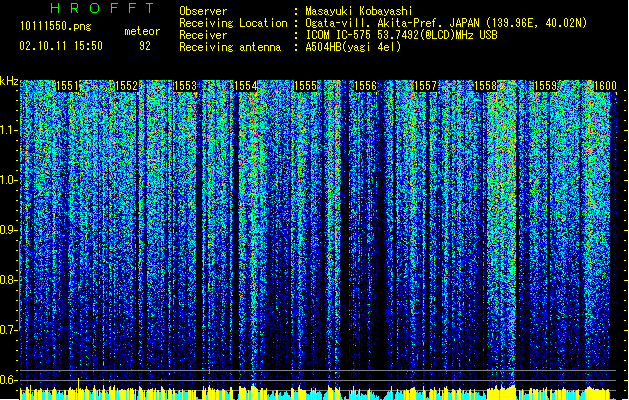Image resolution: width=629 pixels, height=400 pixels.
Task: Click the 1558 time marker
Action: tap(485, 86)
